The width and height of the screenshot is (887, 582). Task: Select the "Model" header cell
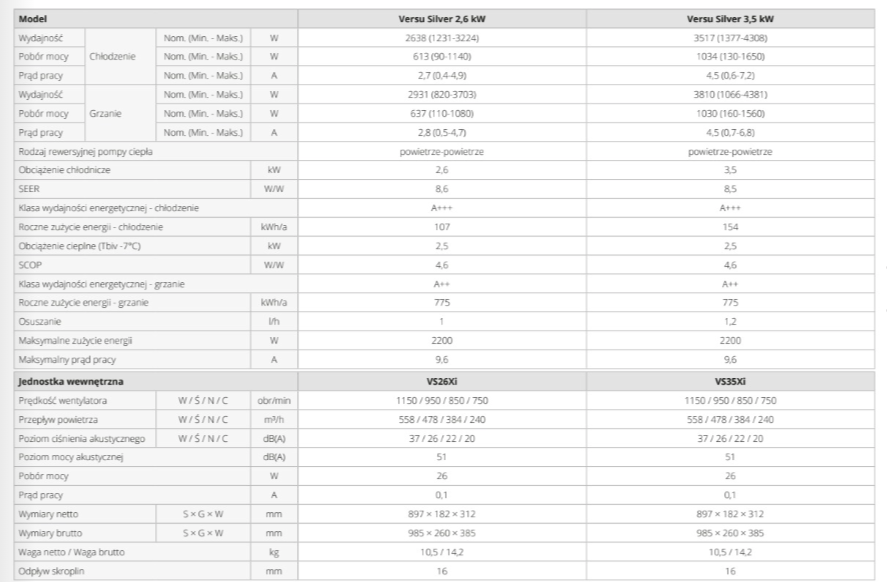coord(34,19)
